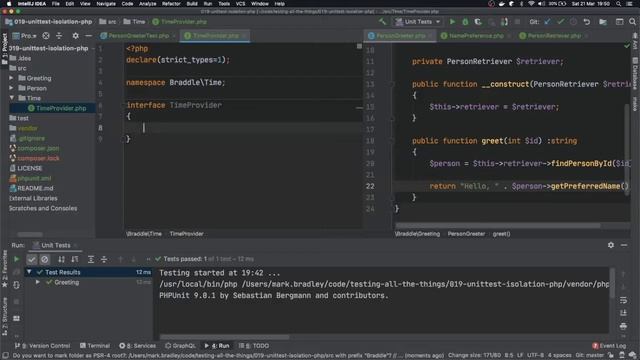Image resolution: width=640 pixels, height=360 pixels.
Task: Expand the Greeting folder in project tree
Action: [x=11, y=78]
